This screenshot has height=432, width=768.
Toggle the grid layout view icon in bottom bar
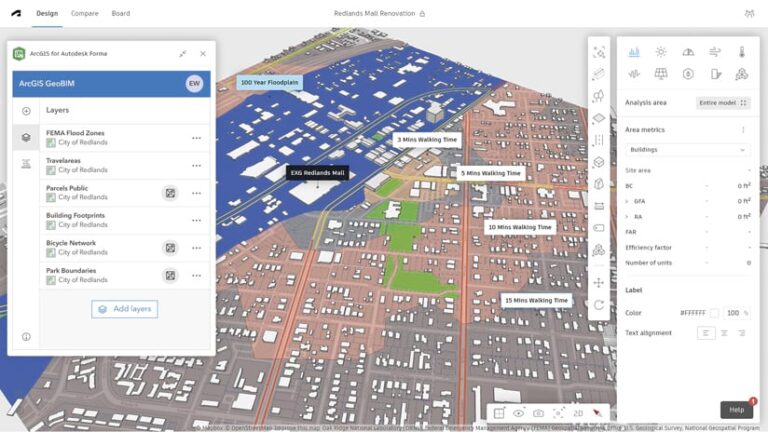pyautogui.click(x=499, y=413)
